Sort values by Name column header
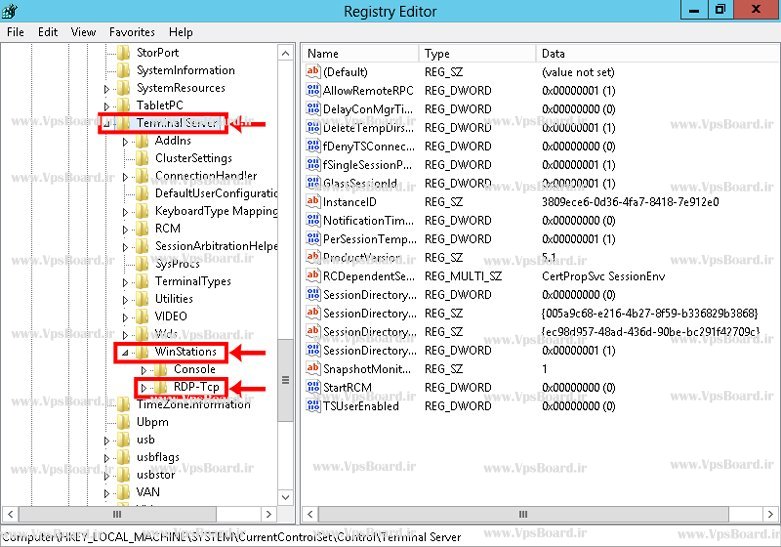 click(360, 53)
